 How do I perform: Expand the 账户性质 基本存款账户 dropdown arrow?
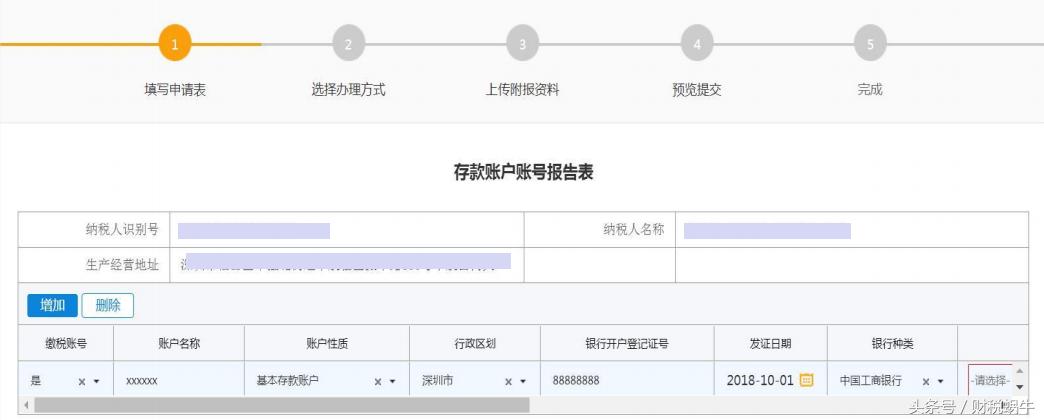(392, 381)
